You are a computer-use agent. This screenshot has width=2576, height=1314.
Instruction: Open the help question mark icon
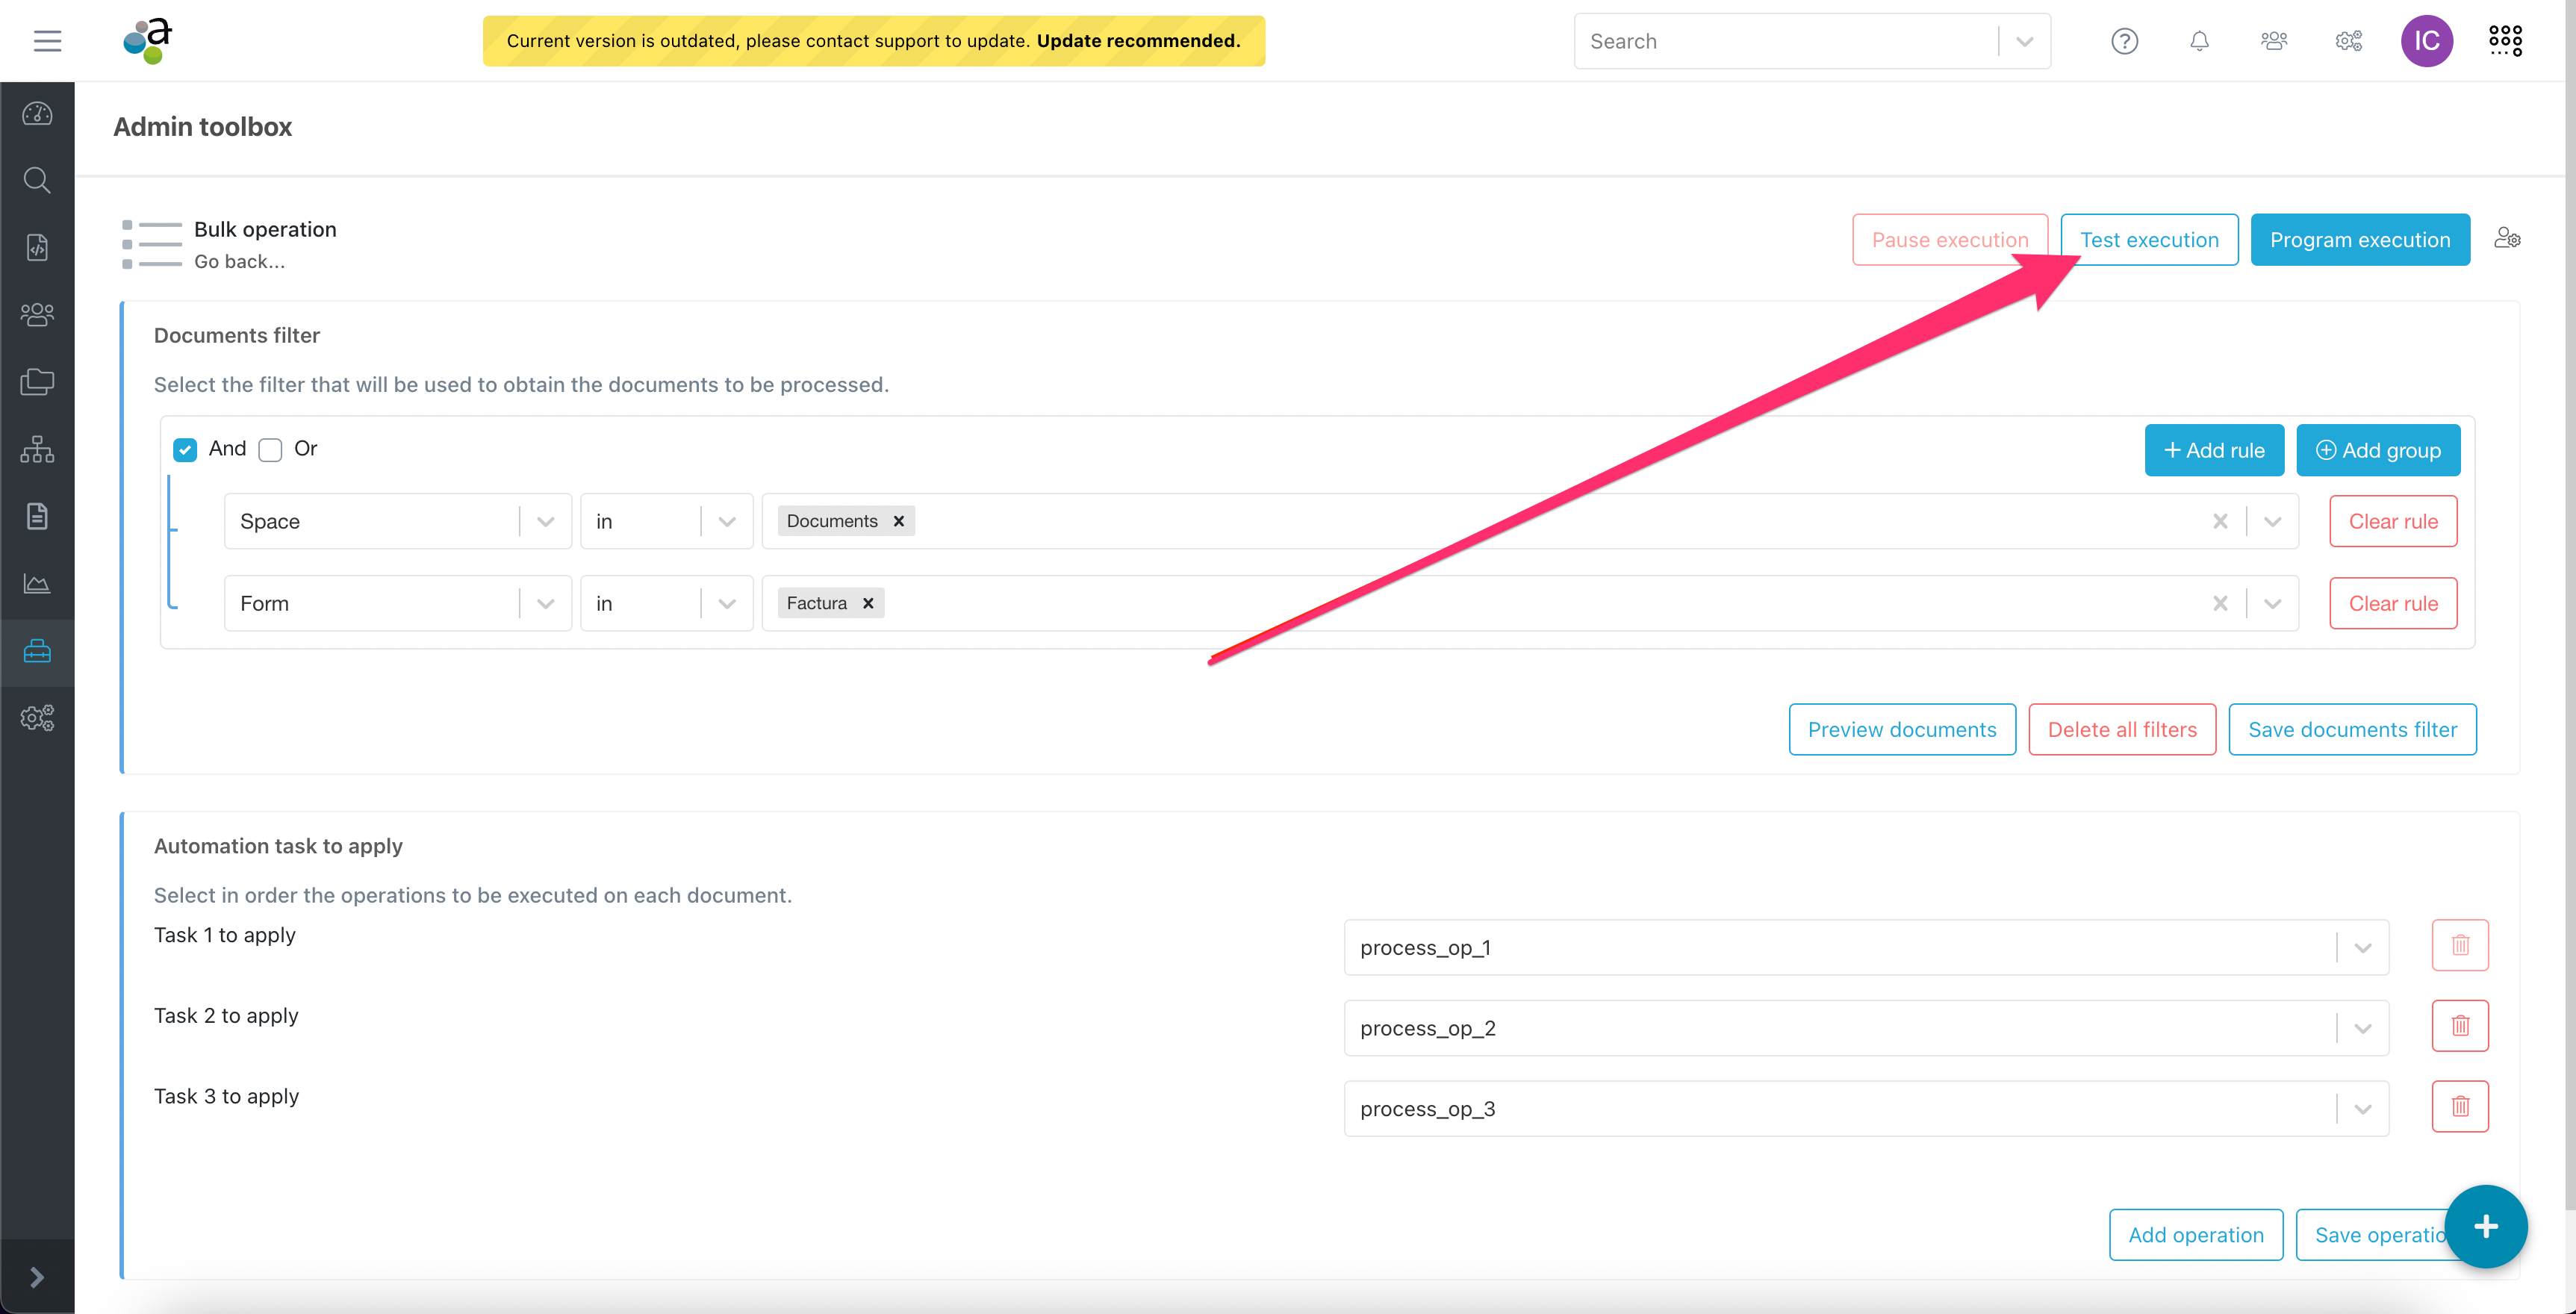point(2124,41)
